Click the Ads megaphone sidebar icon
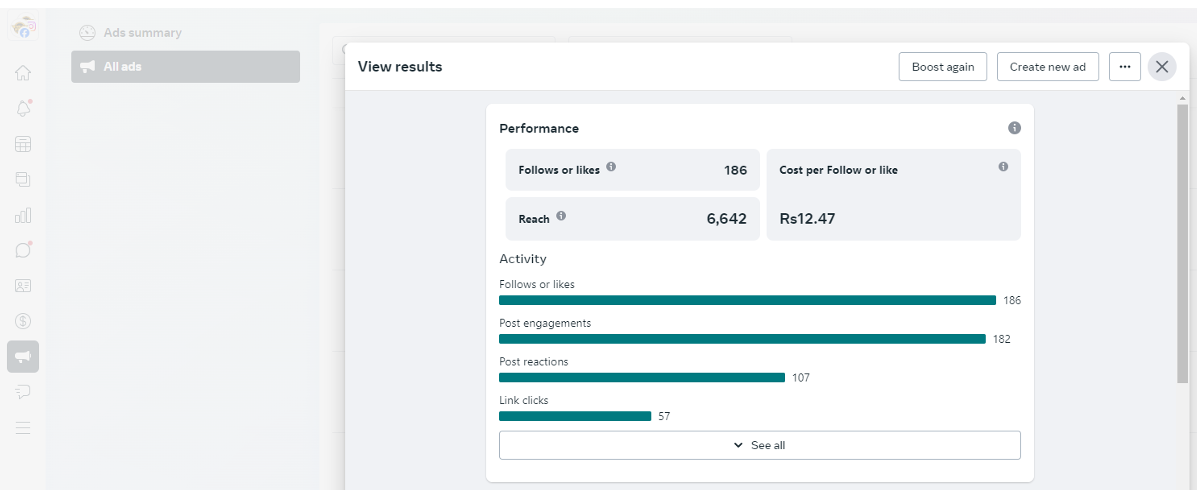The width and height of the screenshot is (1197, 490). click(x=23, y=356)
